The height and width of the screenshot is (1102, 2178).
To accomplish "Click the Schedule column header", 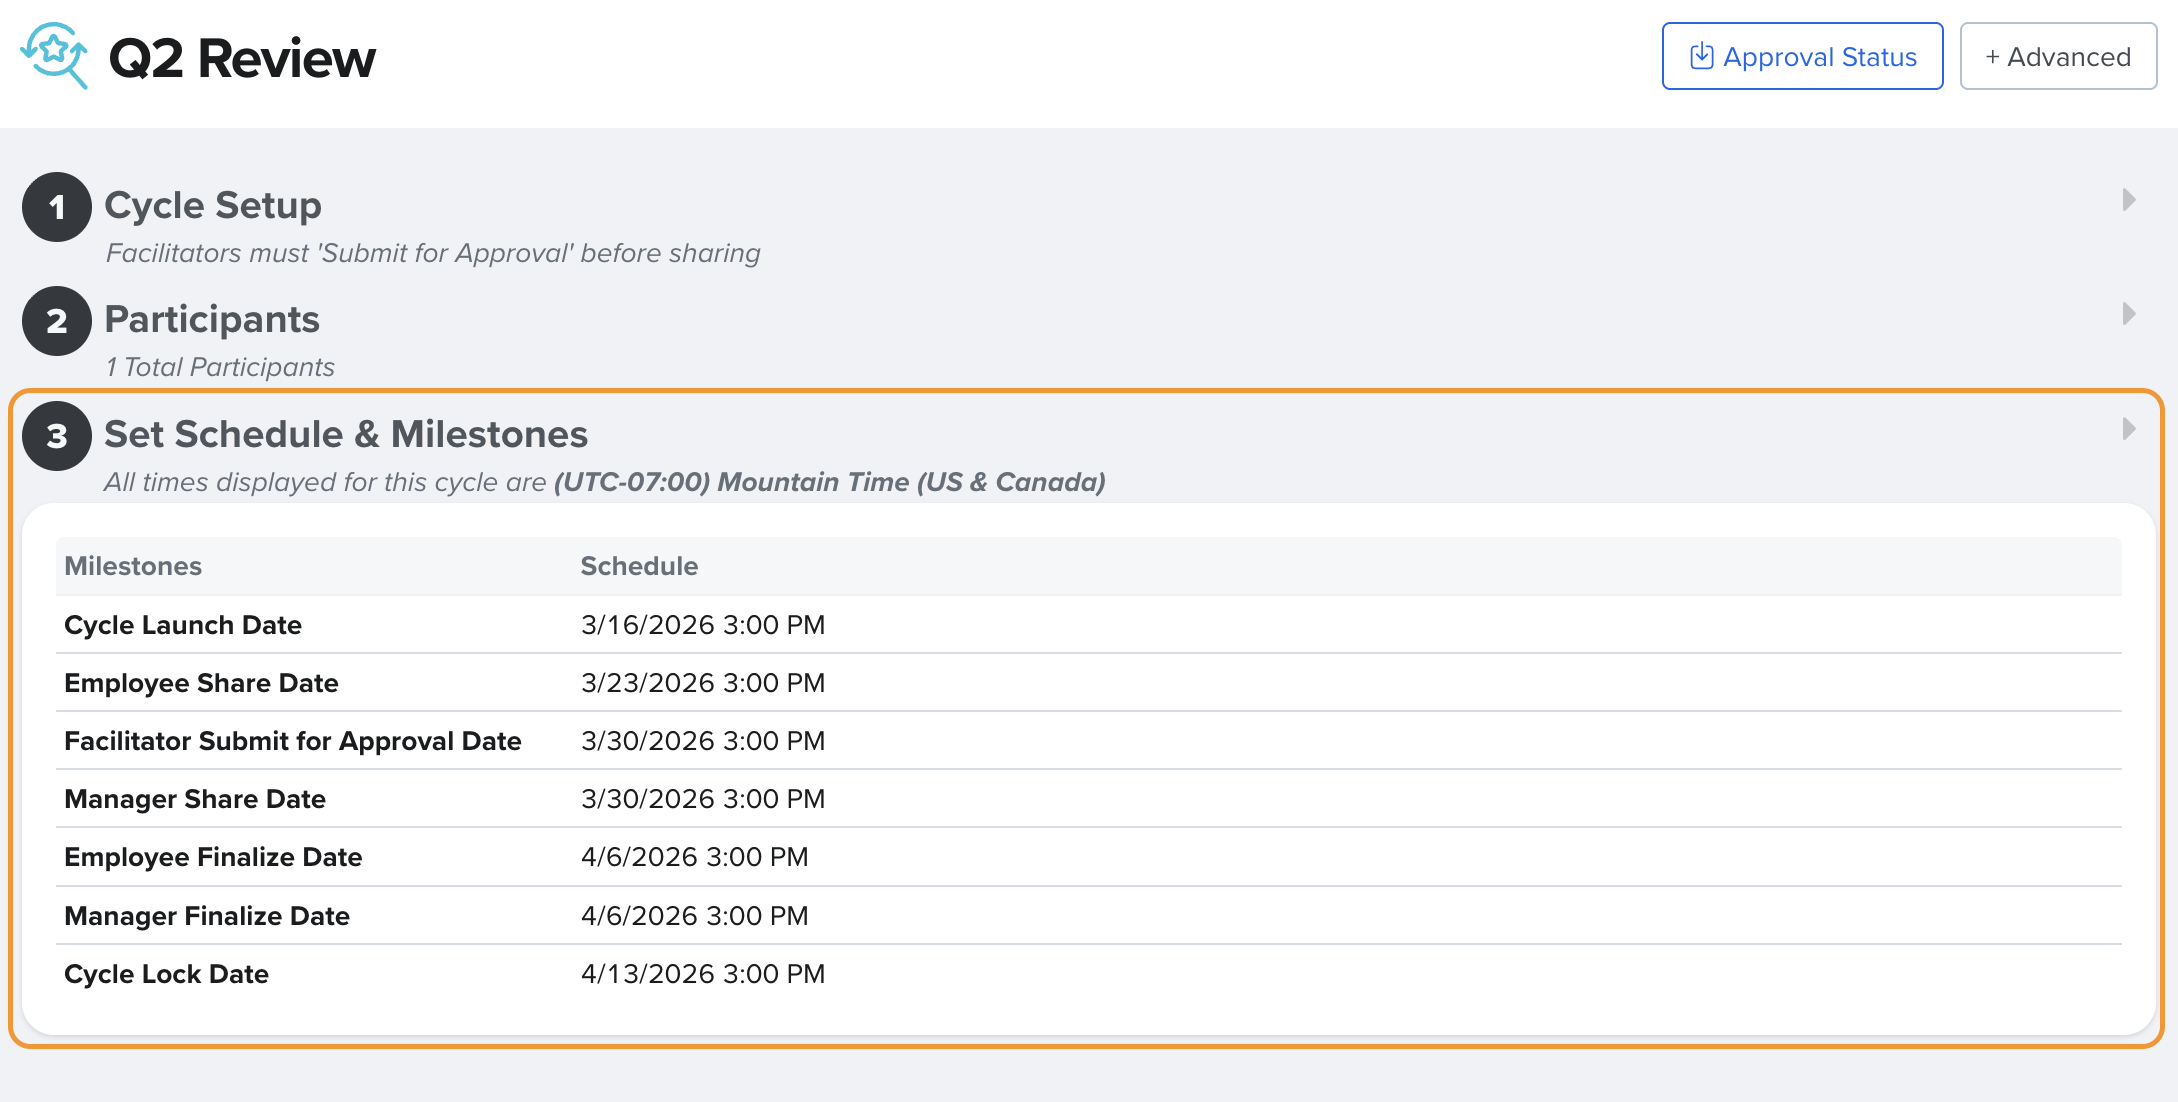I will [x=639, y=566].
